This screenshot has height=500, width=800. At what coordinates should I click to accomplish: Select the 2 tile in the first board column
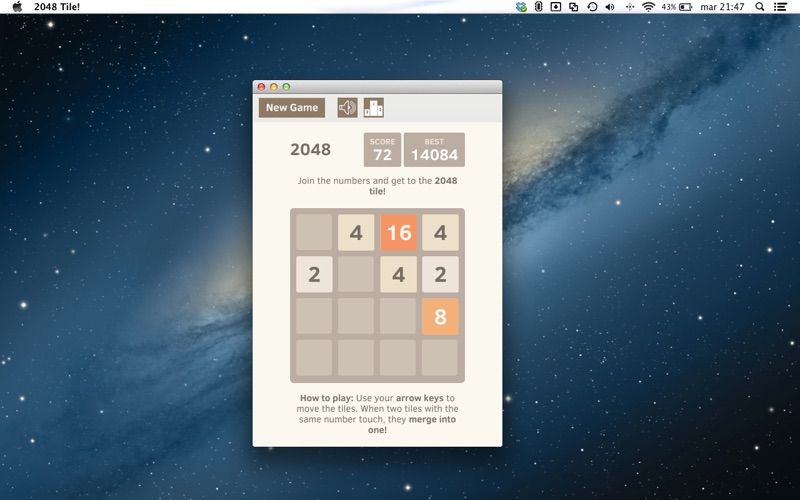(314, 274)
